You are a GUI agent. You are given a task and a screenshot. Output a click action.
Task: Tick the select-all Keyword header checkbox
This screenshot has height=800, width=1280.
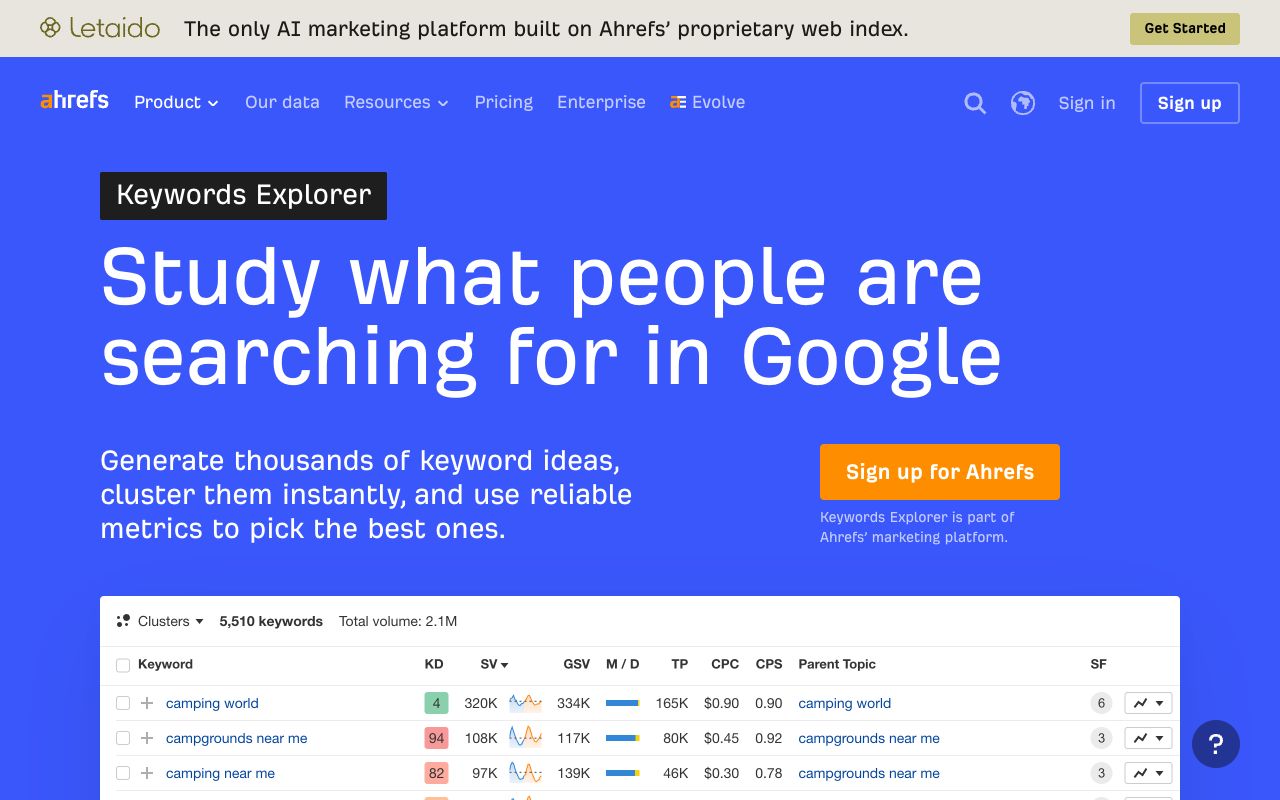123,665
